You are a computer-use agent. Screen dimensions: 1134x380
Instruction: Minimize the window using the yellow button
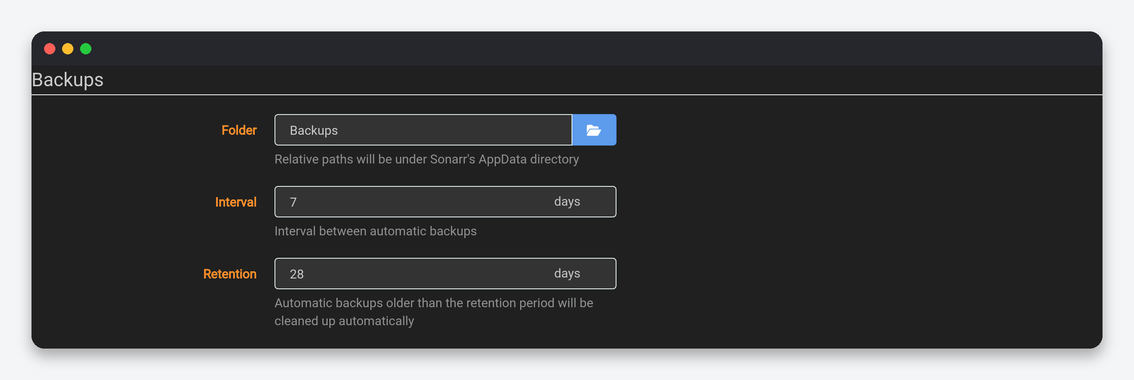[x=67, y=48]
